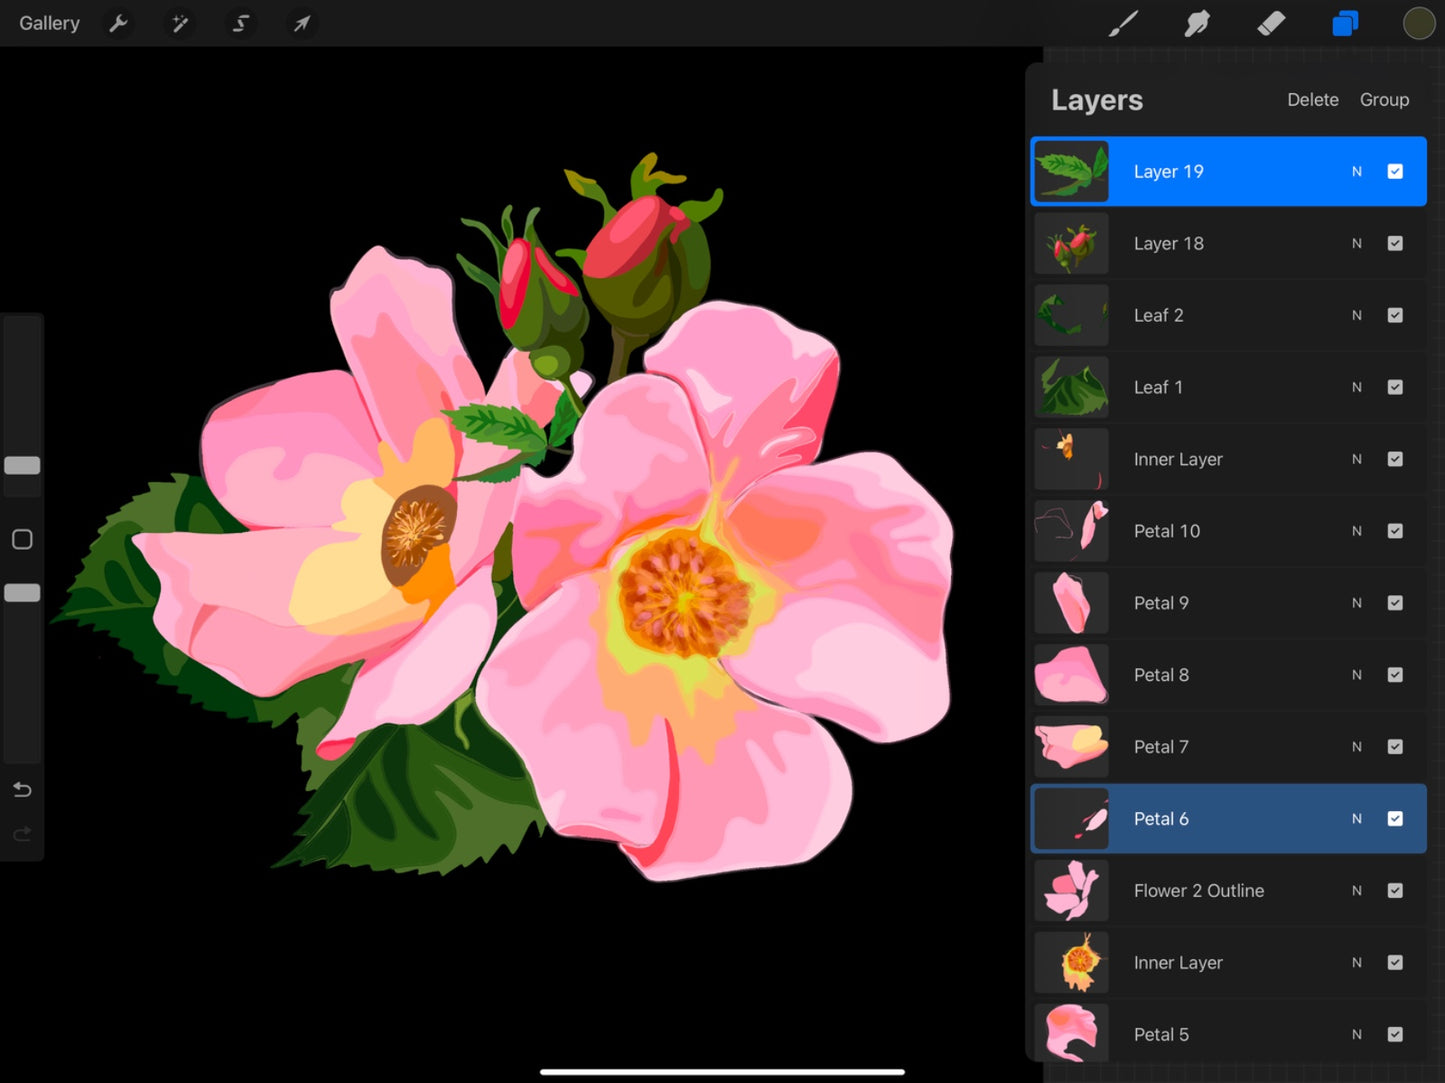
Task: Select the Eraser tool
Action: pyautogui.click(x=1271, y=23)
